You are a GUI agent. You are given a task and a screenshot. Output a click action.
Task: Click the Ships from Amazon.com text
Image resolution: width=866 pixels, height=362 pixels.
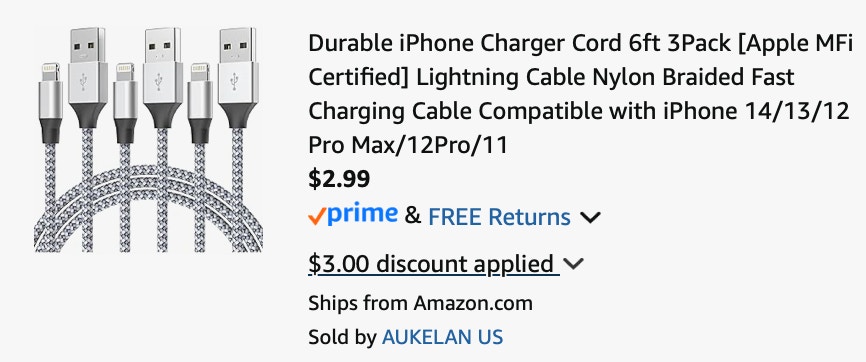[x=420, y=303]
